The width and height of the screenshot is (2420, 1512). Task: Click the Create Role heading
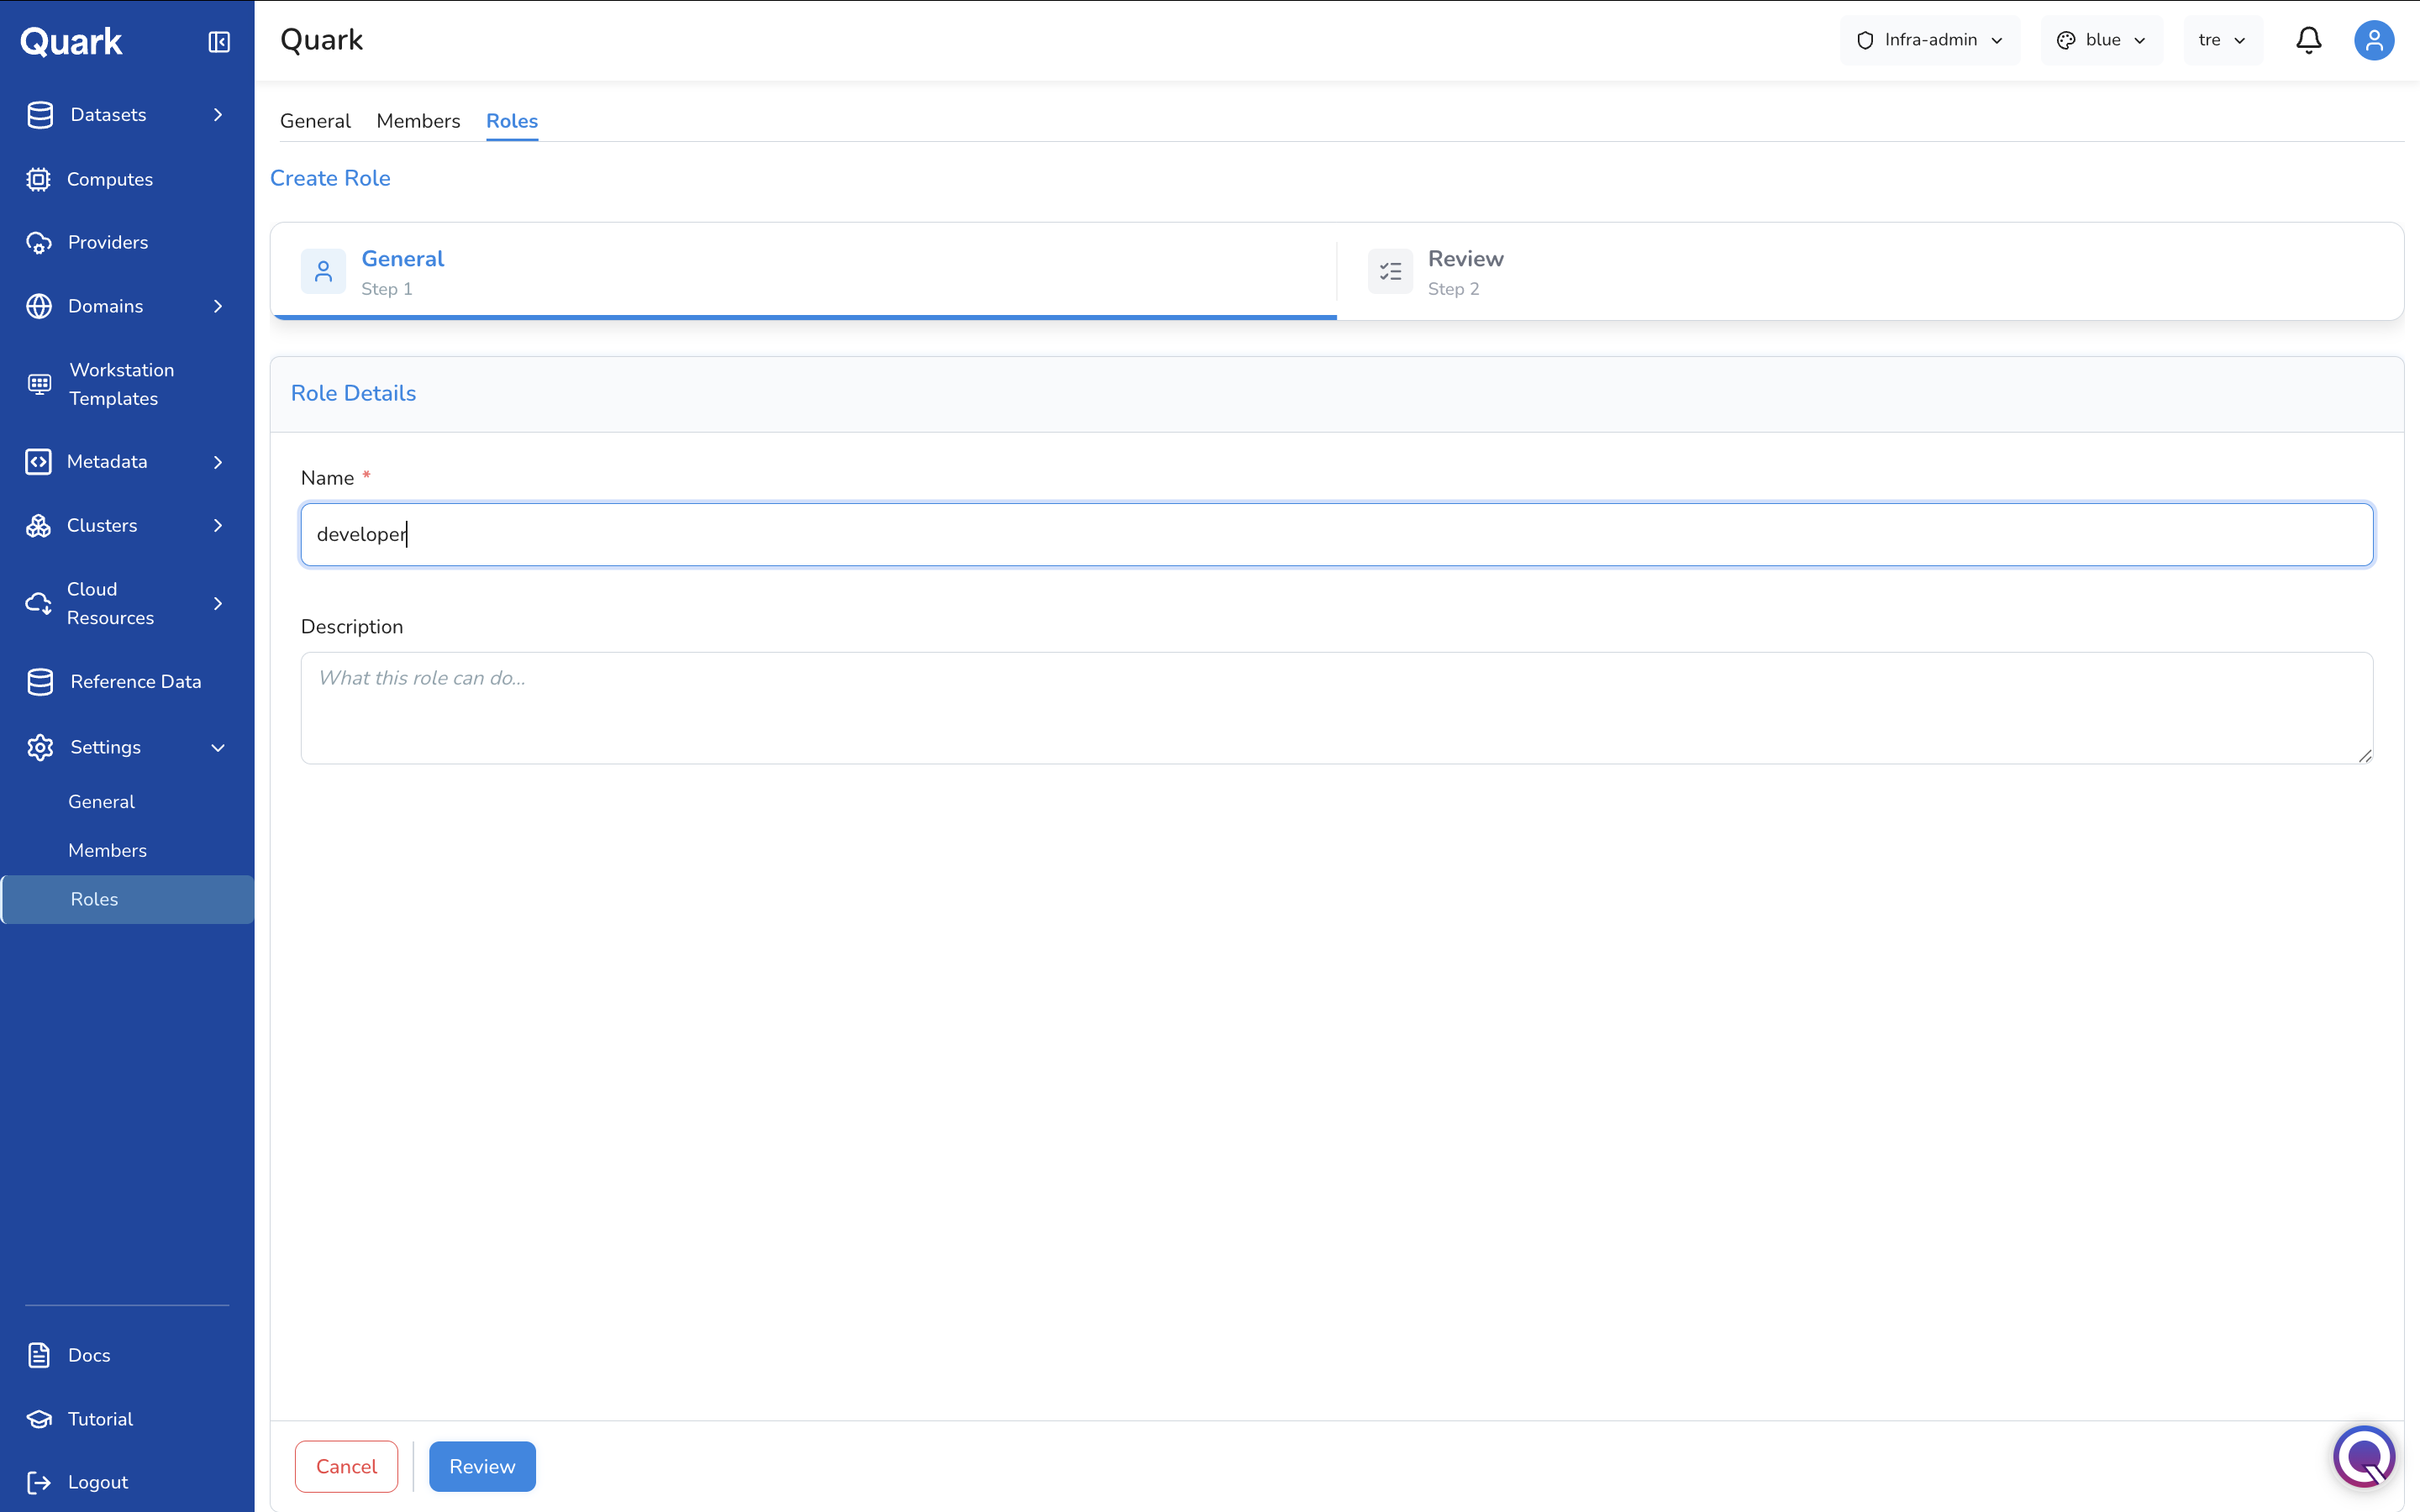(330, 178)
